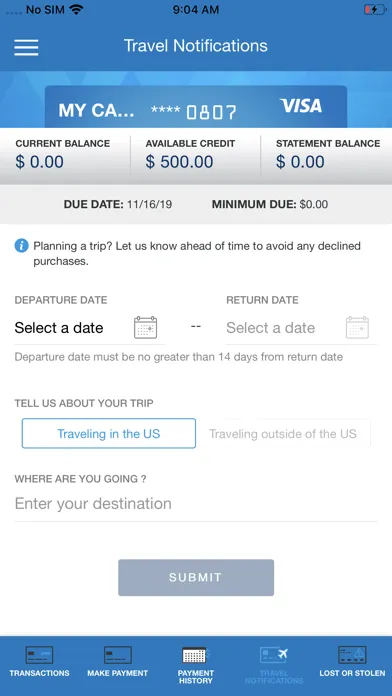392x696 pixels.
Task: Tap the battery status icon
Action: click(375, 9)
